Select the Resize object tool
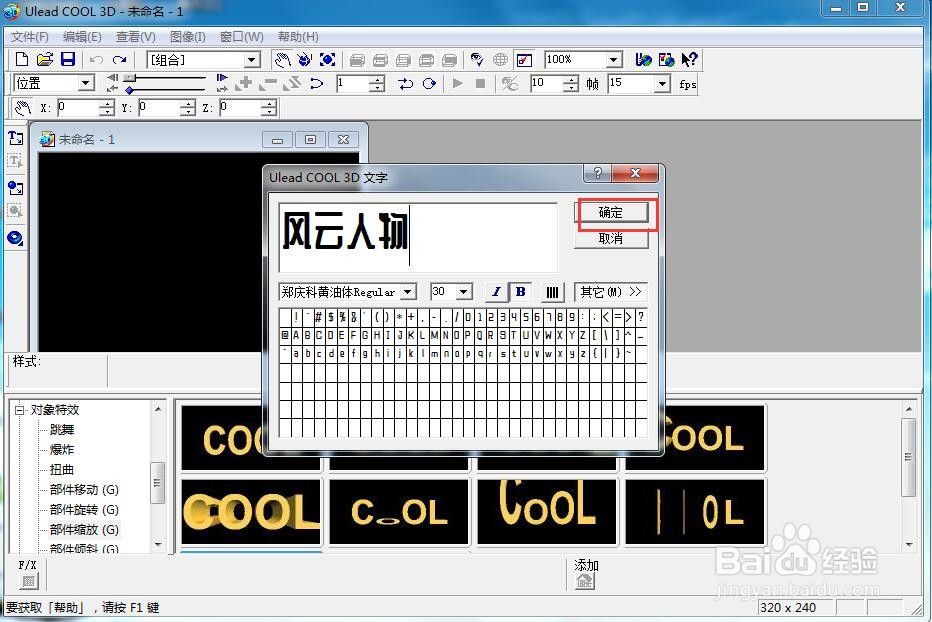 tap(328, 59)
